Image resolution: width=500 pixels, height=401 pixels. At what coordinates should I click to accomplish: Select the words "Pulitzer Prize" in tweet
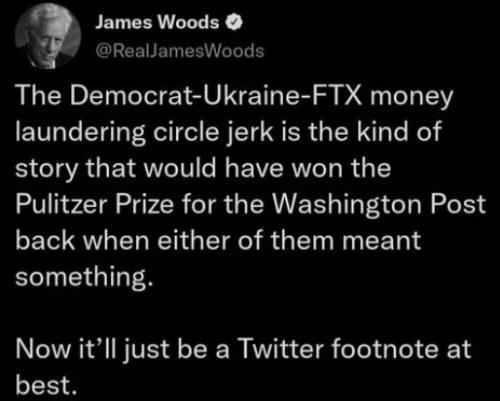pyautogui.click(x=95, y=204)
